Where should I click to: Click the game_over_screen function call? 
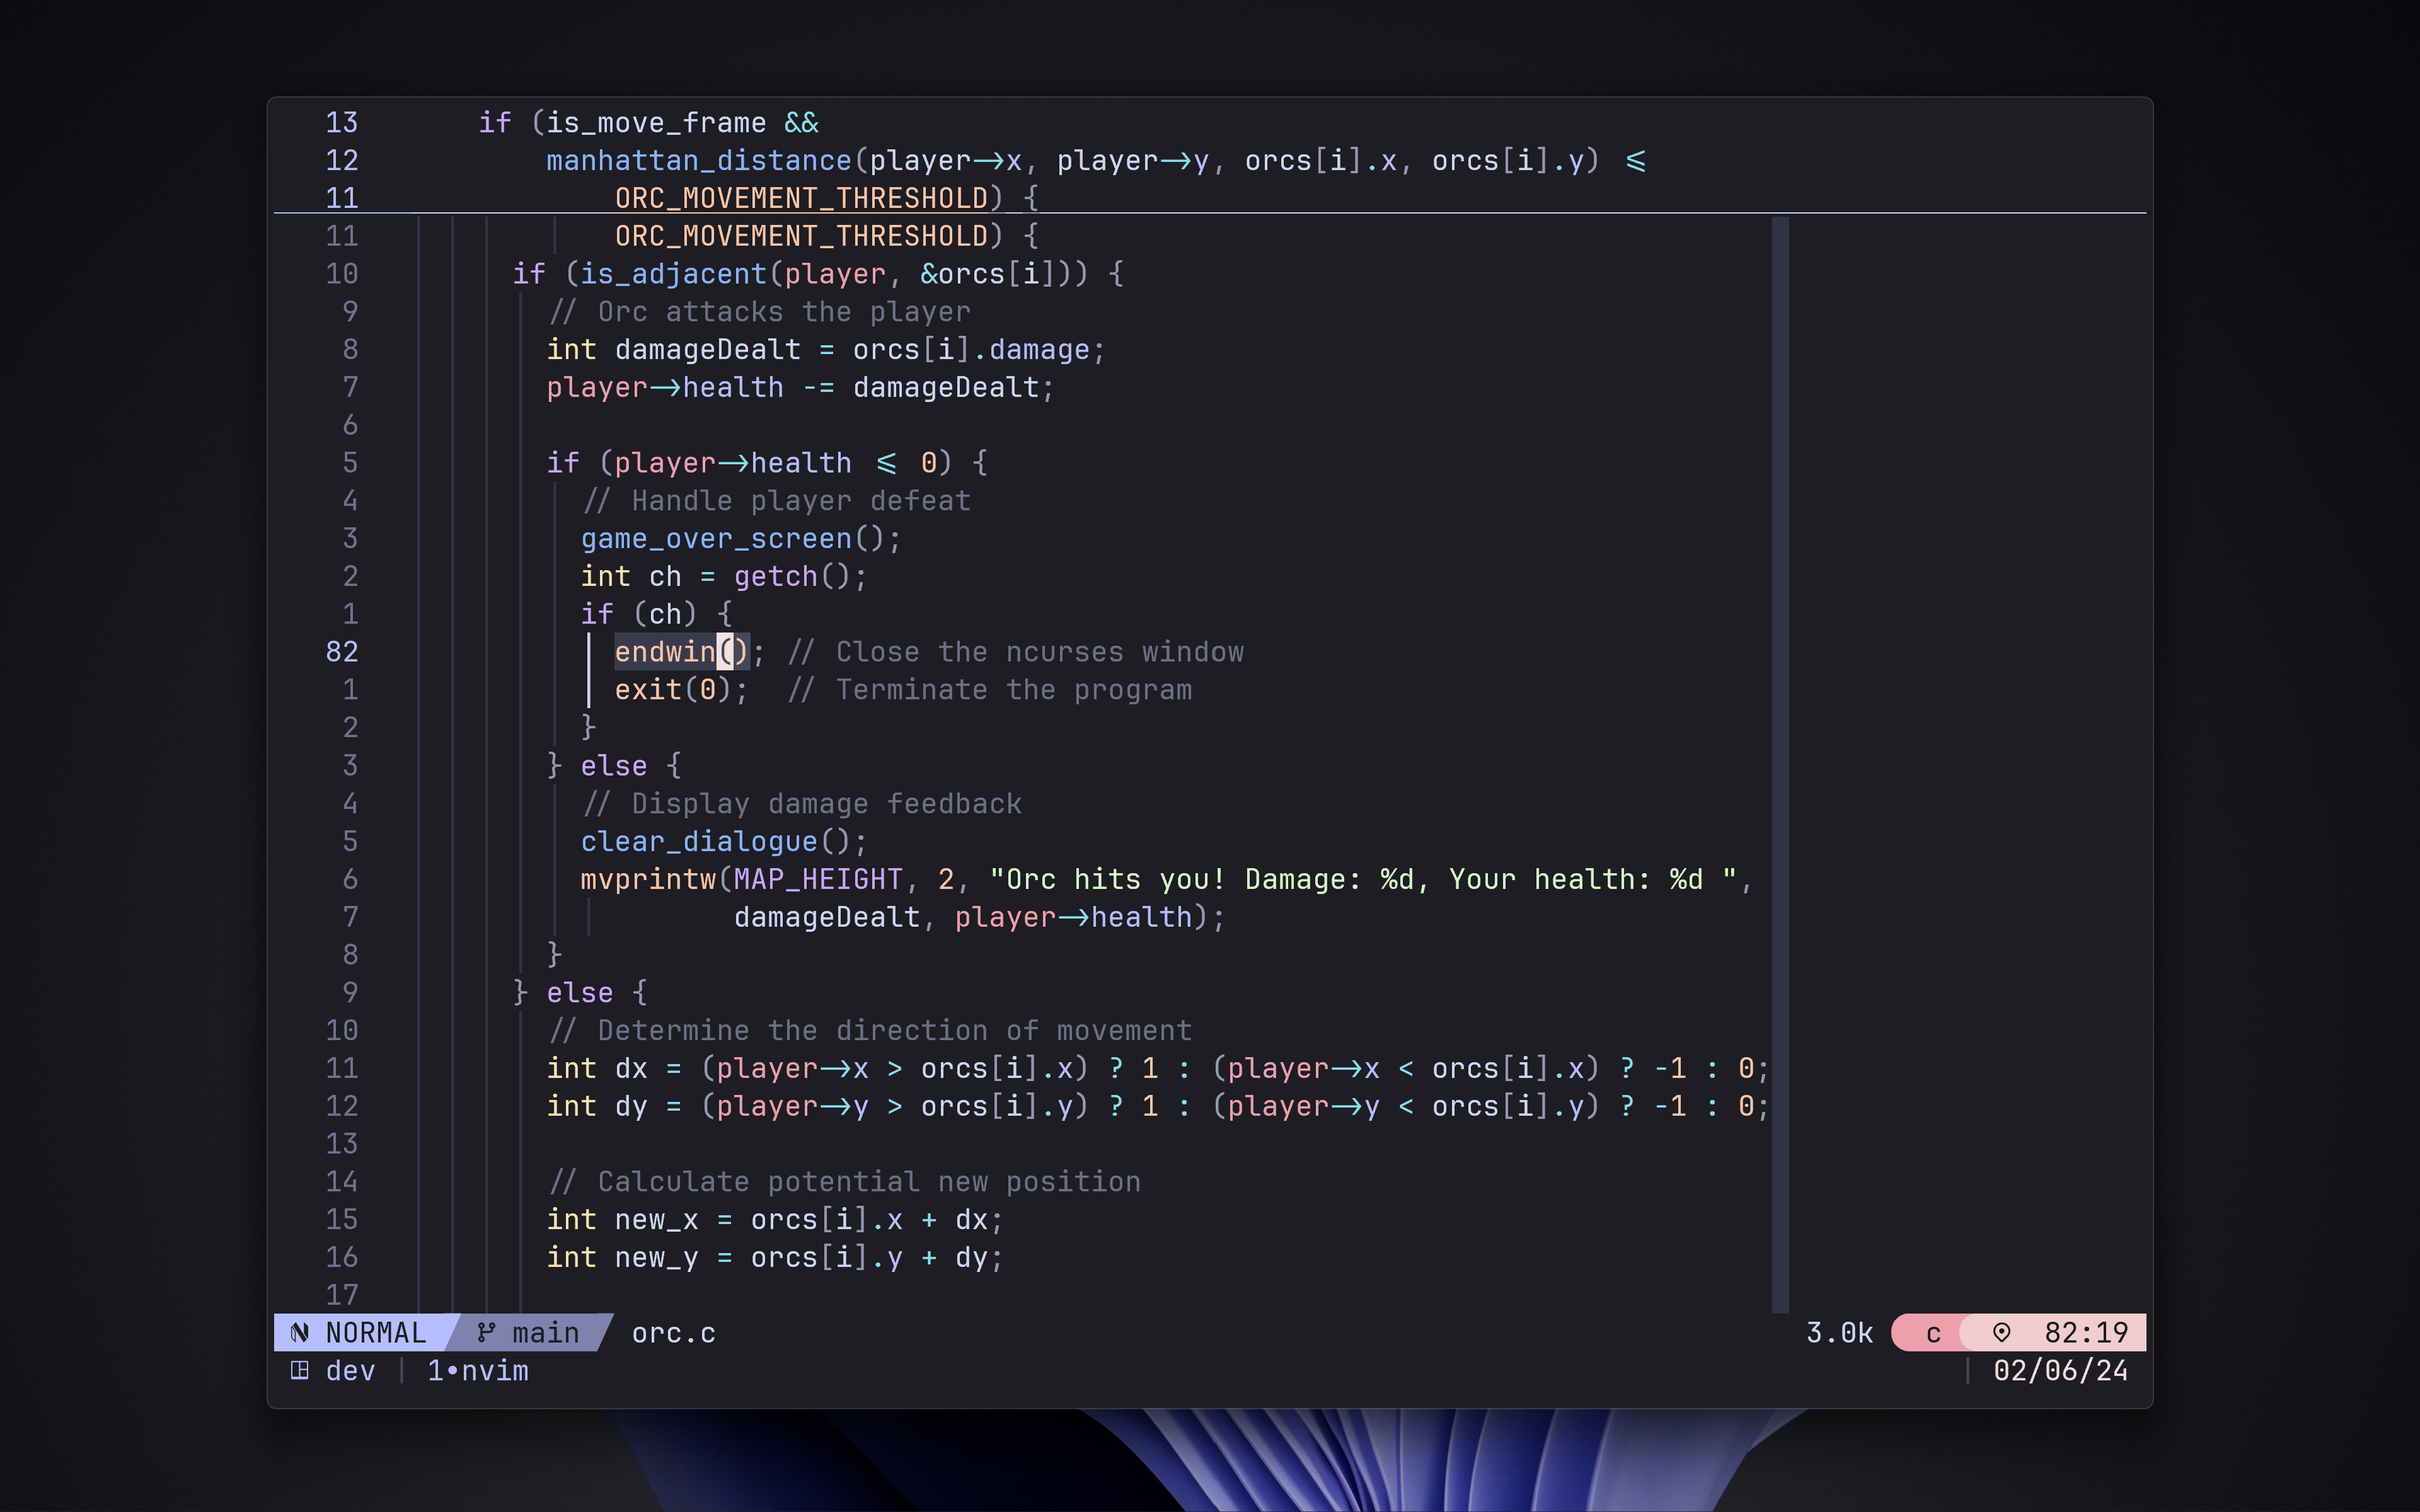coord(716,539)
